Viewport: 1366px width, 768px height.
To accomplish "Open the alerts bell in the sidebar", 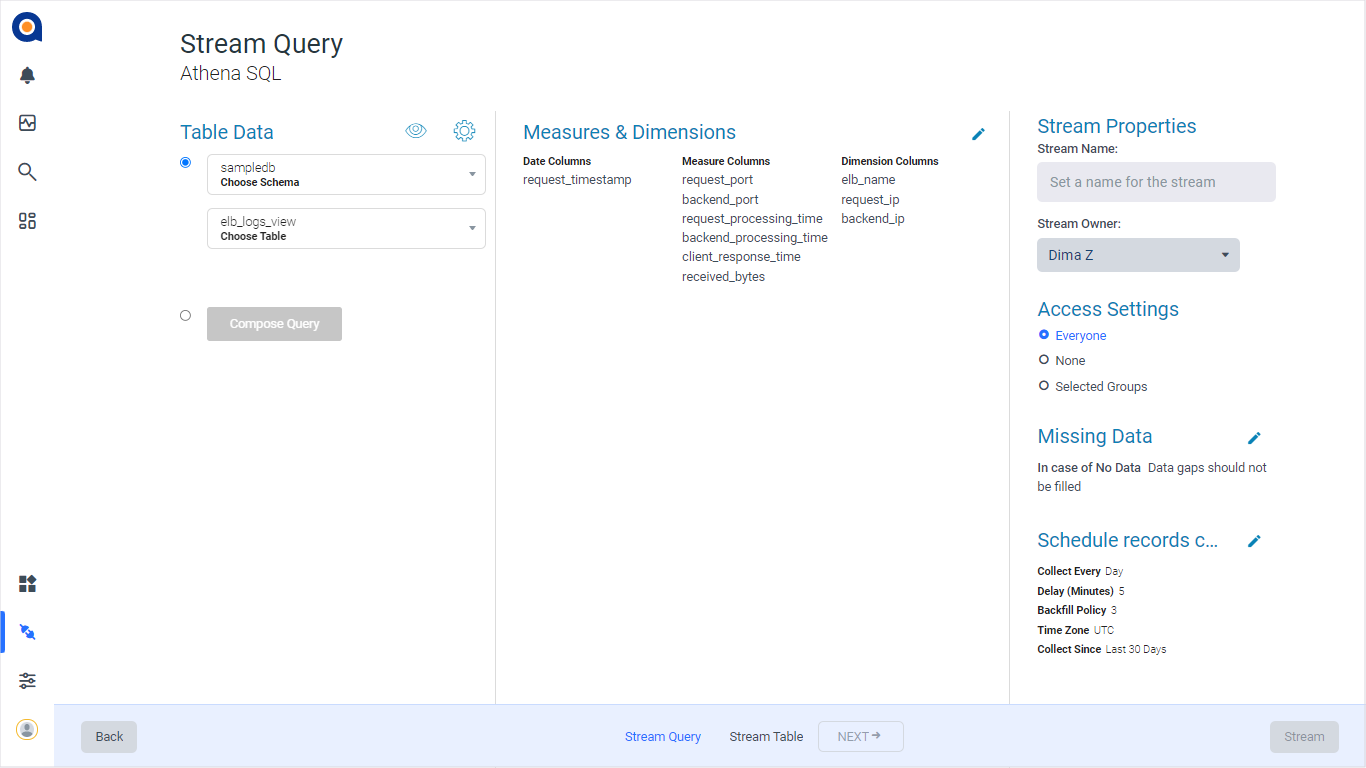I will coord(27,75).
